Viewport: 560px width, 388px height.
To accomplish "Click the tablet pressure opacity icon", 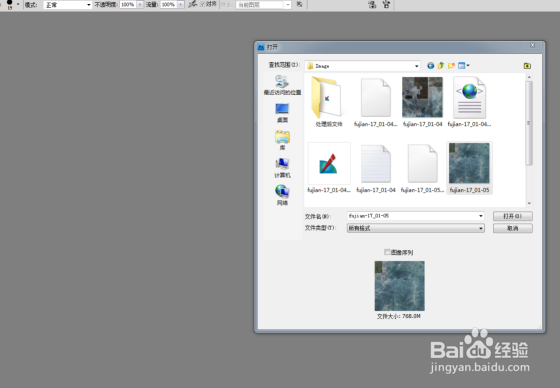I will click(372, 5).
